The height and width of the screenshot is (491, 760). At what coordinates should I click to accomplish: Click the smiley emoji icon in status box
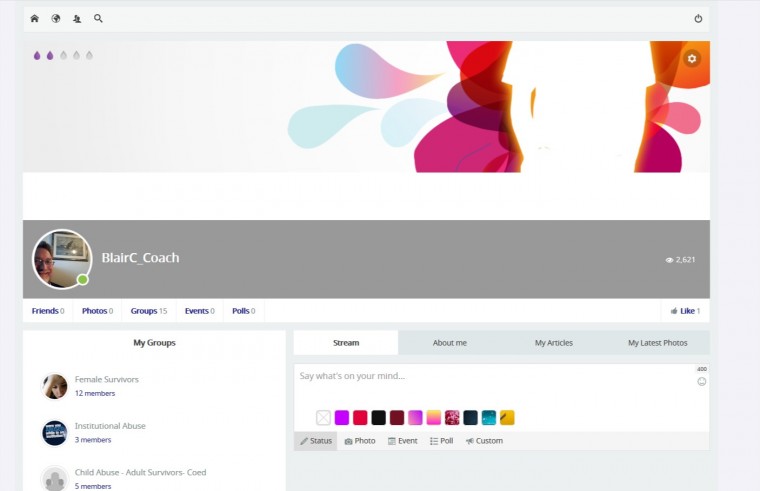click(x=701, y=381)
